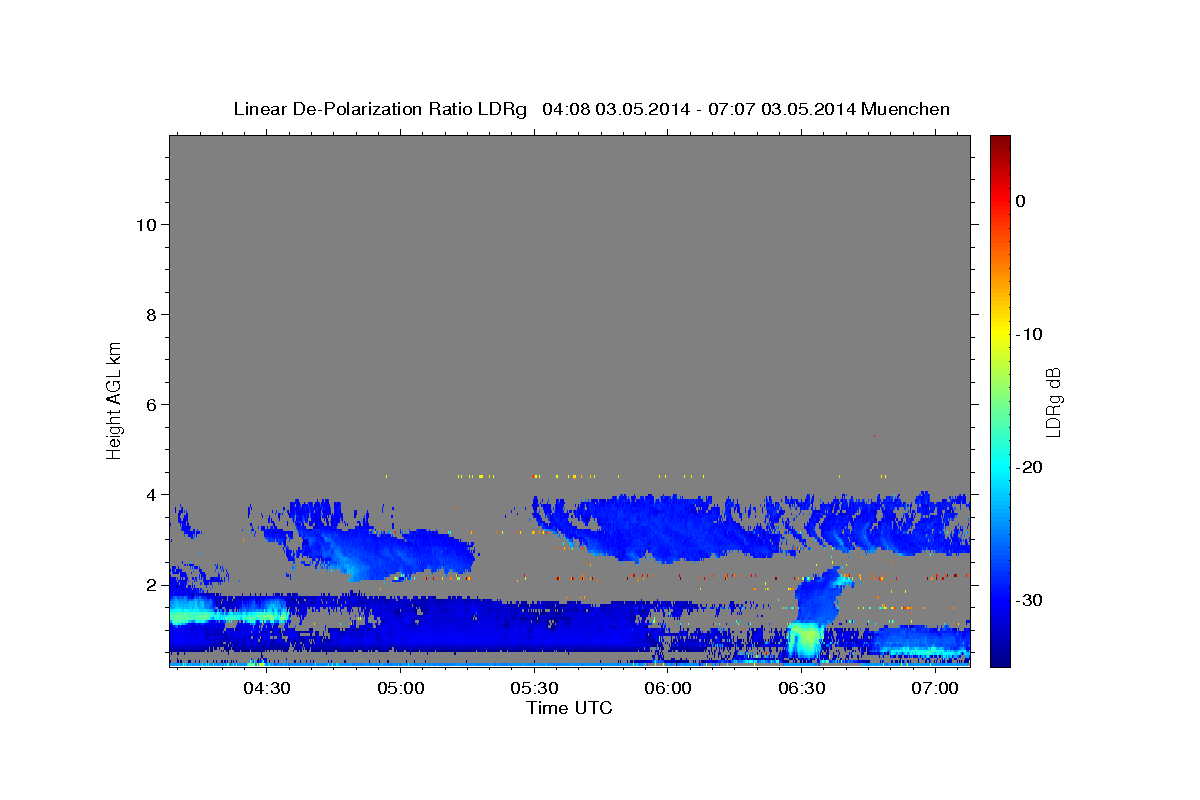
Task: Click the colorbar value -10
Action: tap(1029, 334)
